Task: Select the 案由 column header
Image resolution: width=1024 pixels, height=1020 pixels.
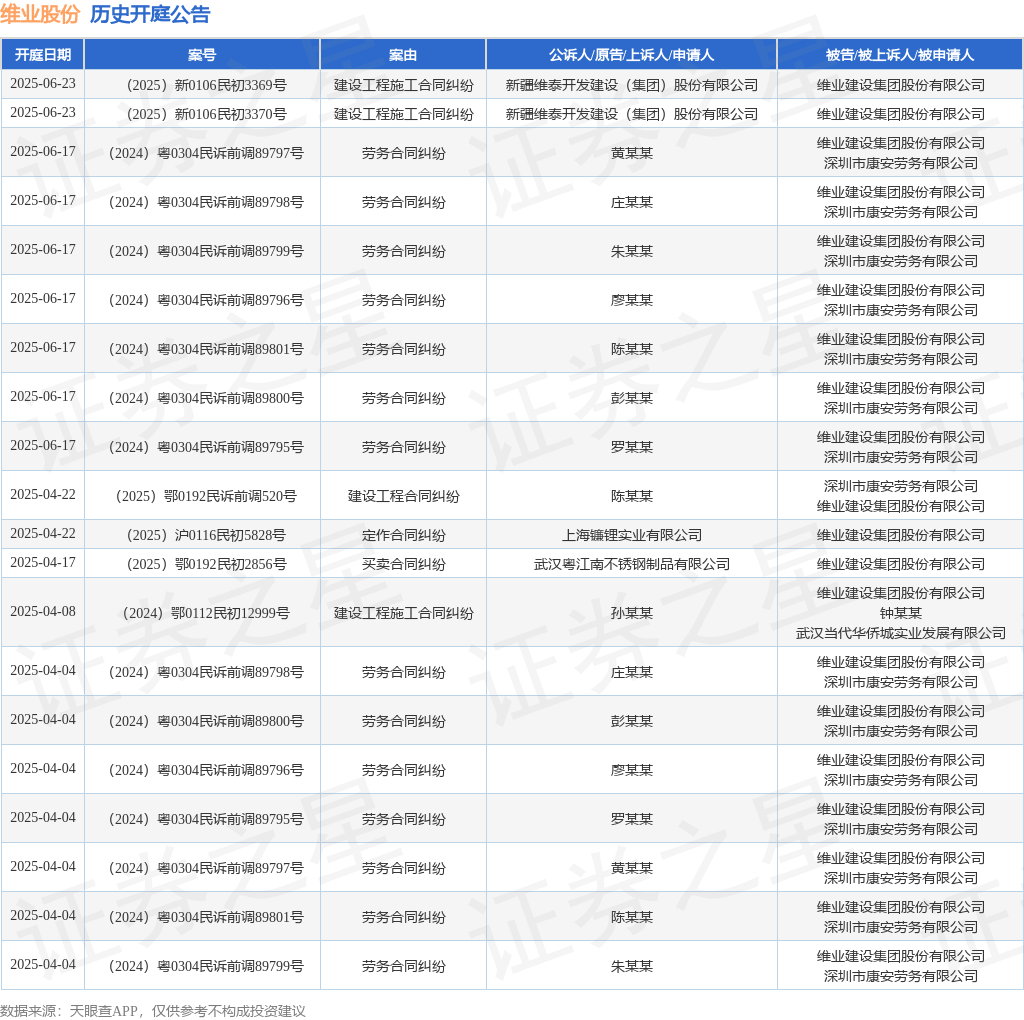Action: pos(403,55)
